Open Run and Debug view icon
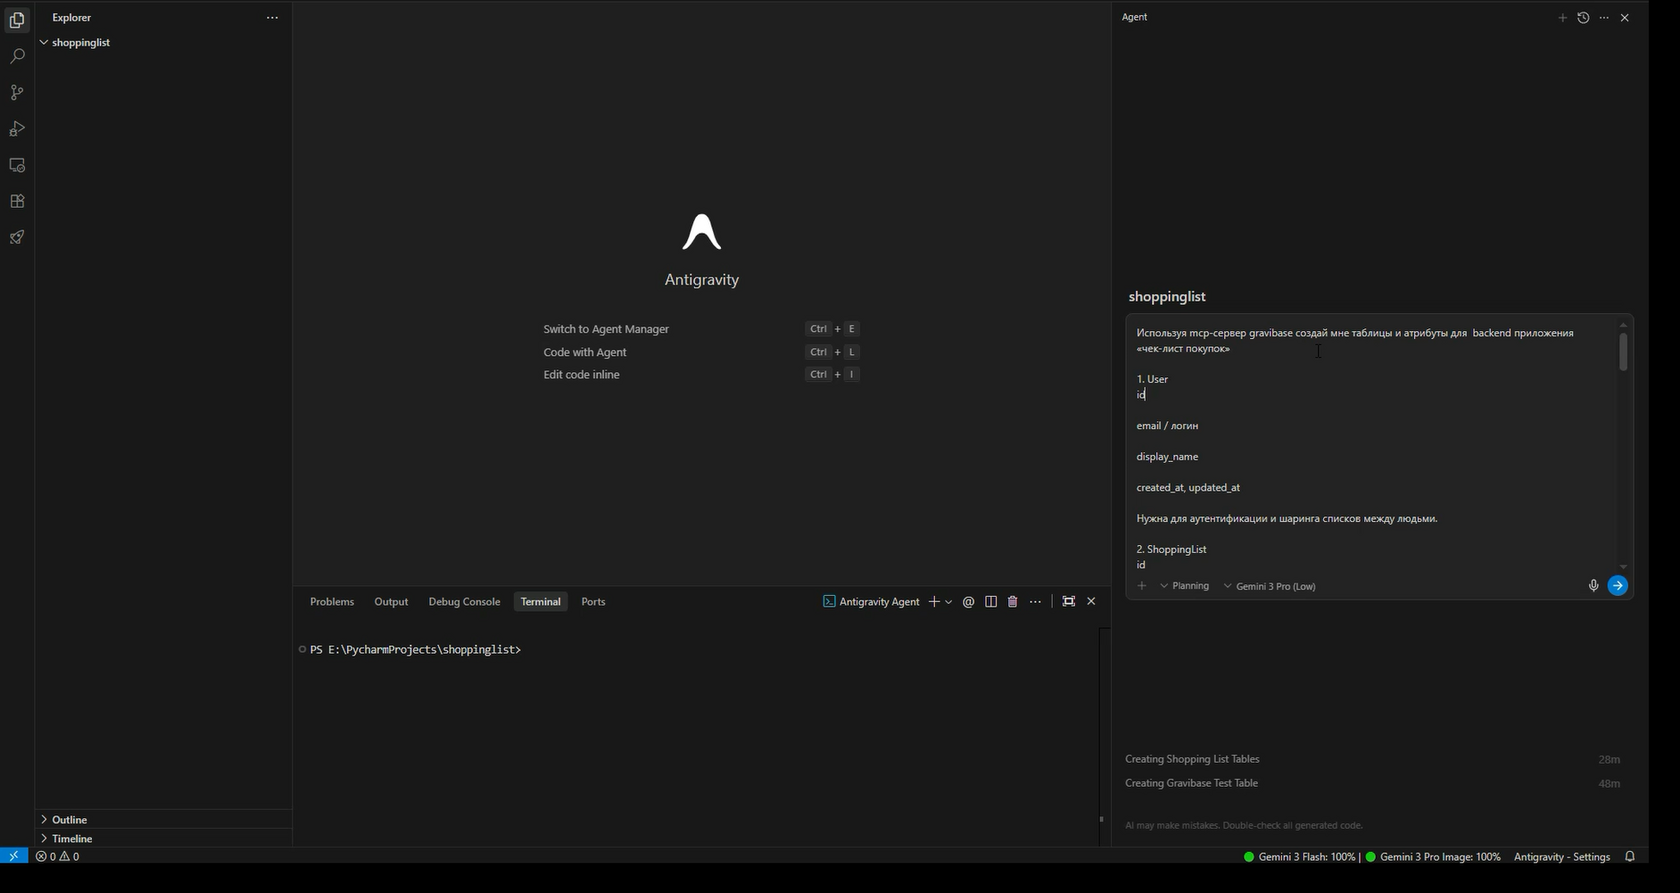The width and height of the screenshot is (1680, 893). (x=17, y=129)
